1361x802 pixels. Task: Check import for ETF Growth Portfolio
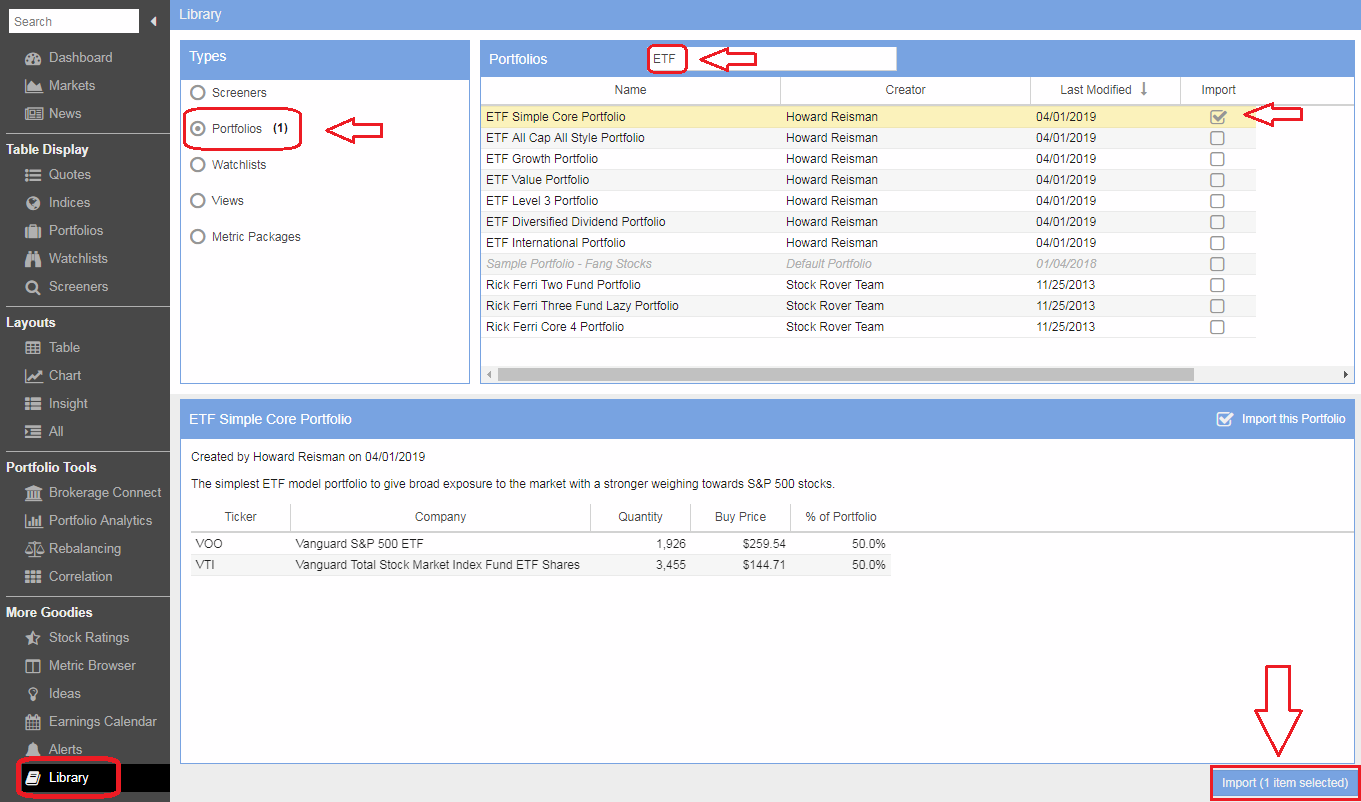point(1217,159)
